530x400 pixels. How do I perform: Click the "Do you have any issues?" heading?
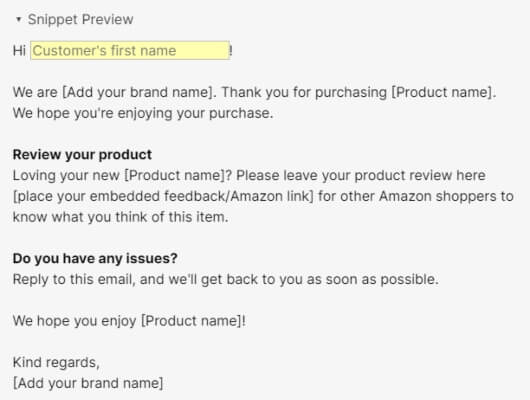pos(95,258)
